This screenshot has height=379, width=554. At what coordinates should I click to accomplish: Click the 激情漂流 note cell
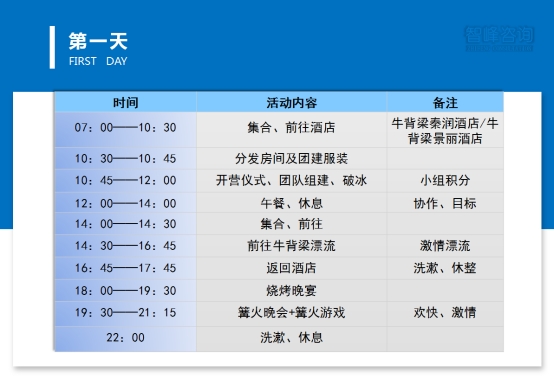(x=445, y=246)
